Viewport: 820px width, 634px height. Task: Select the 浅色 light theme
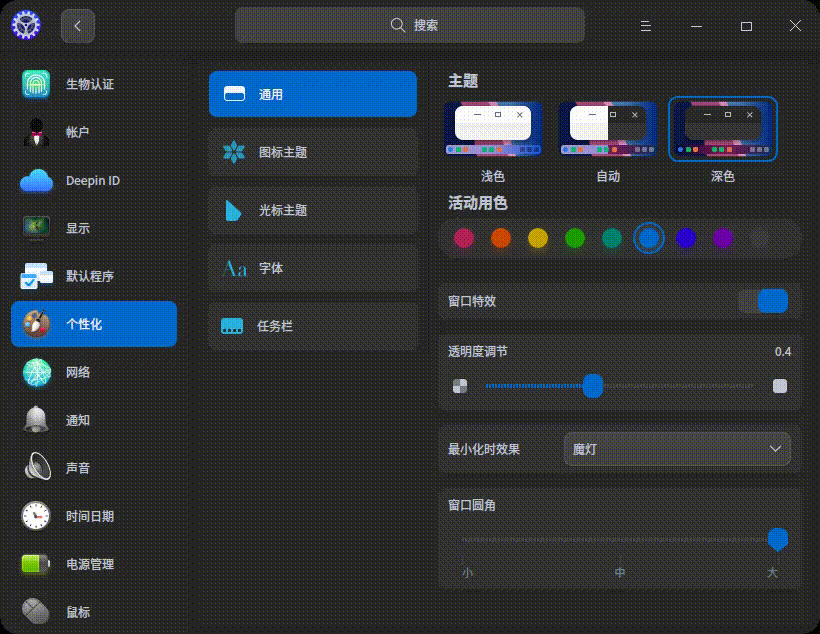coord(493,129)
